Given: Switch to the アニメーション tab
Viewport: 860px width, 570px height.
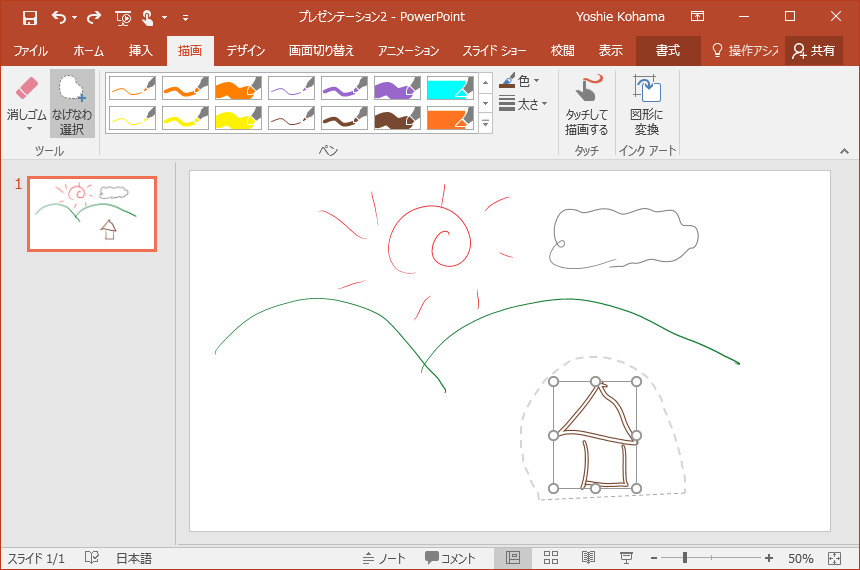Looking at the screenshot, I should click(x=409, y=51).
